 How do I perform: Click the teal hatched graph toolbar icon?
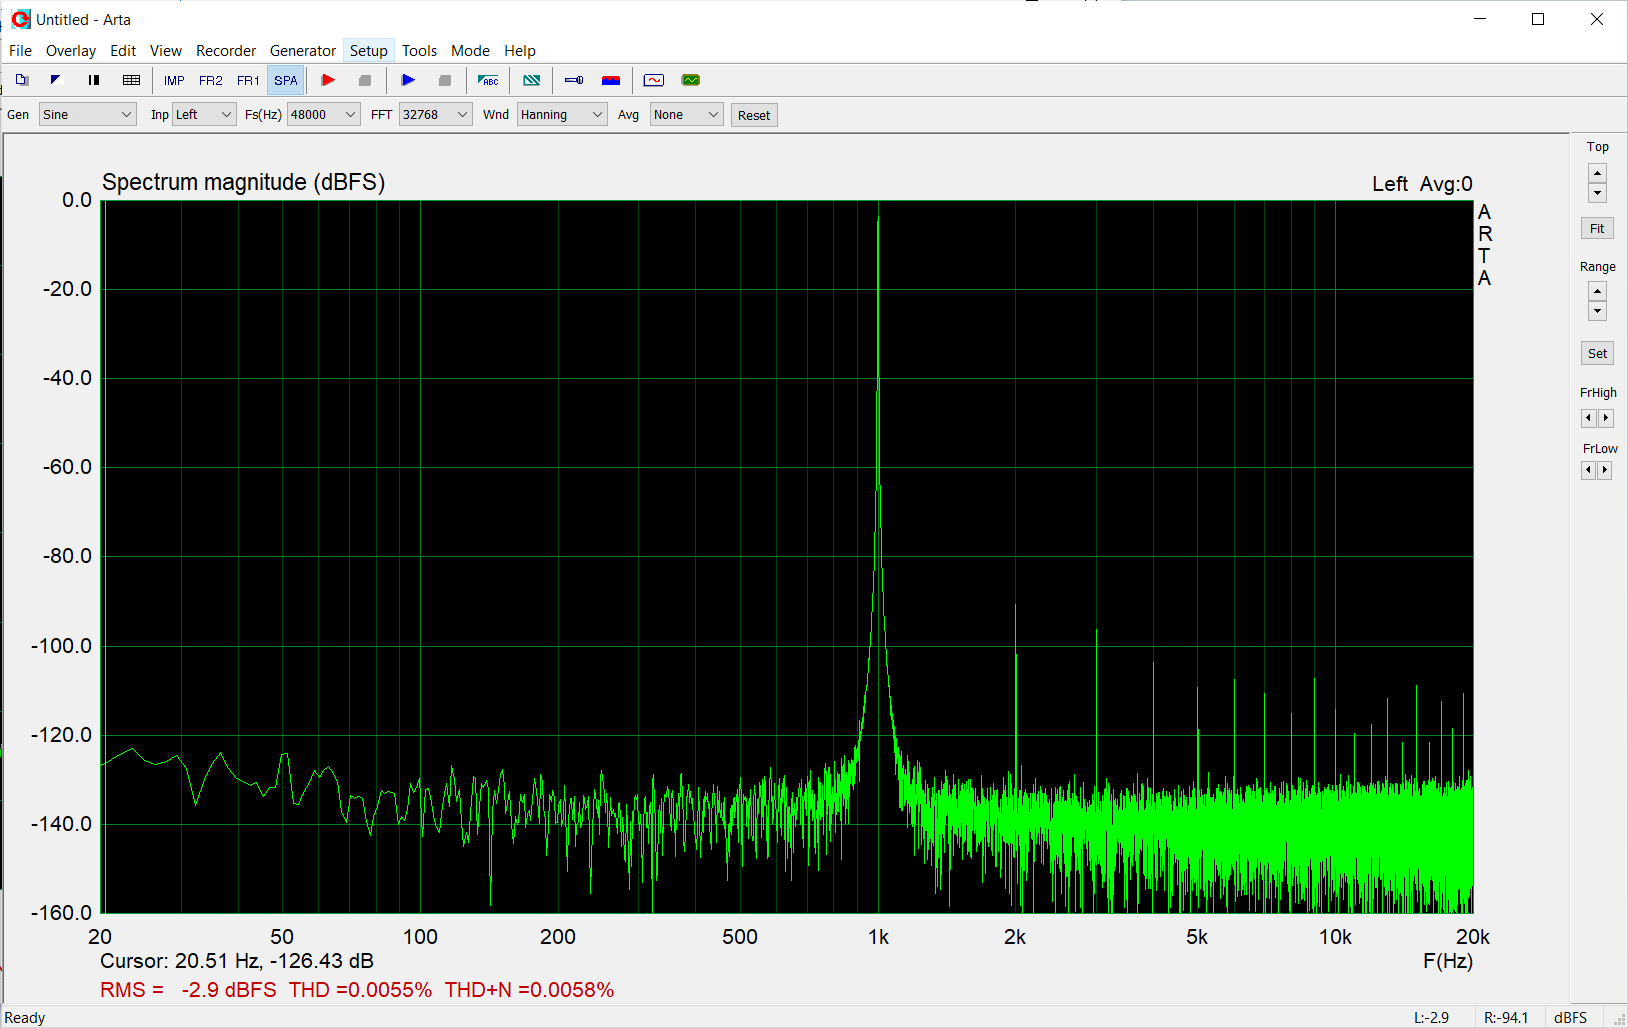coord(532,80)
